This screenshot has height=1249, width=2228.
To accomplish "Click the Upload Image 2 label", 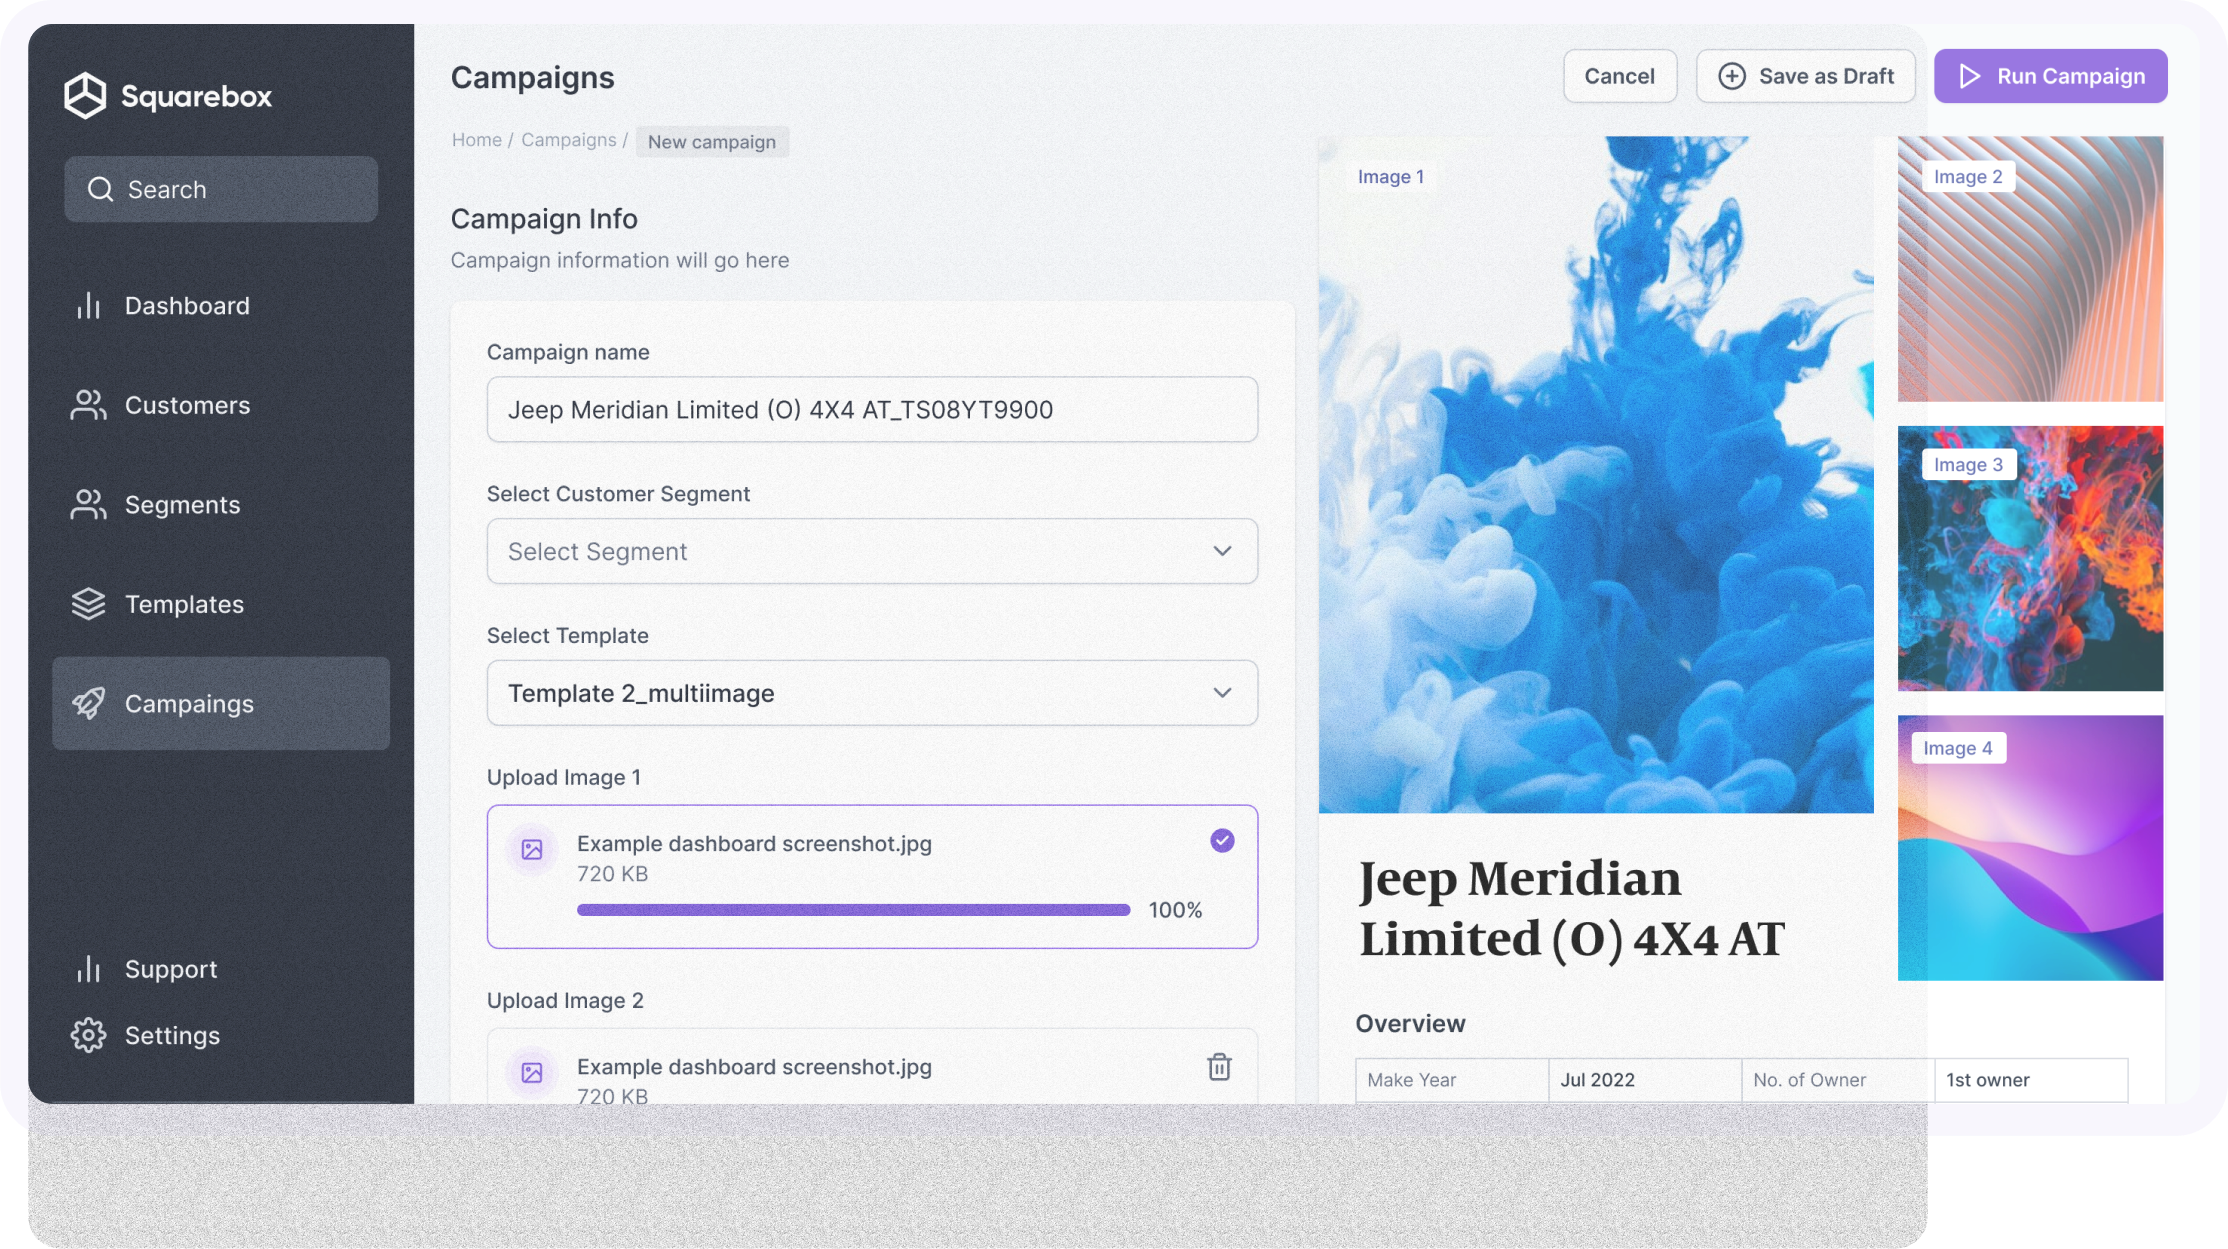I will coord(565,1000).
